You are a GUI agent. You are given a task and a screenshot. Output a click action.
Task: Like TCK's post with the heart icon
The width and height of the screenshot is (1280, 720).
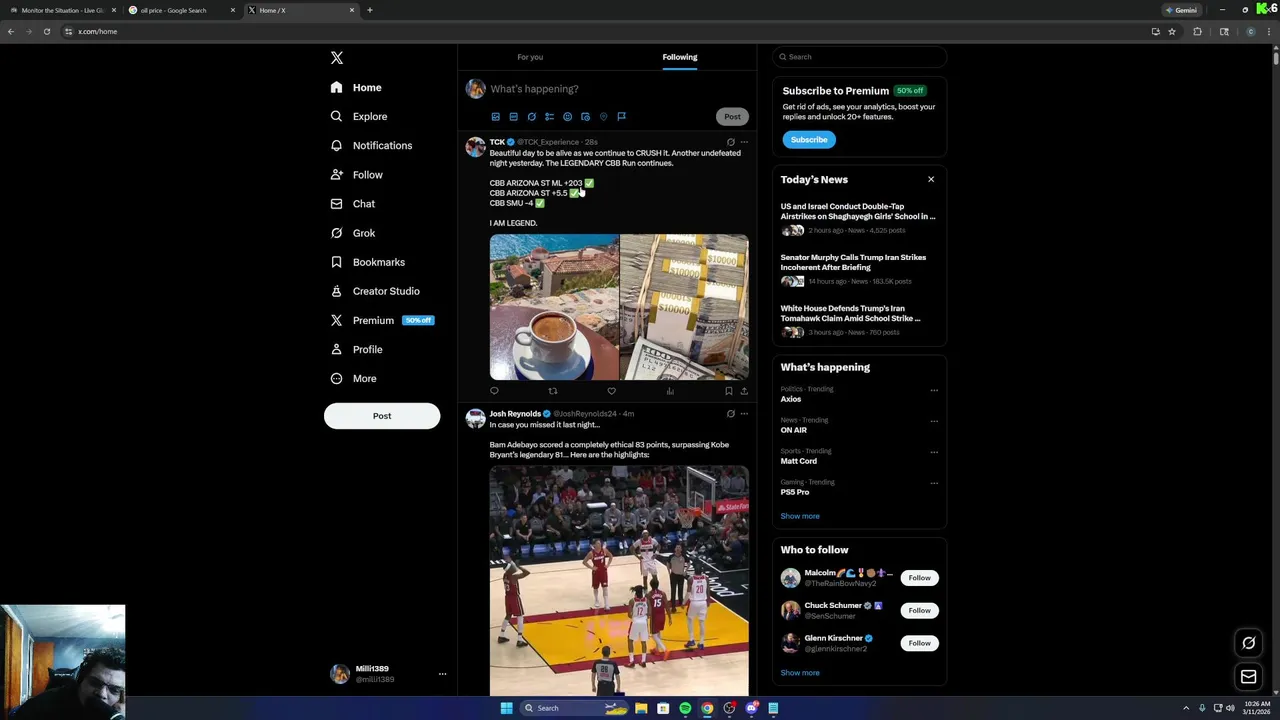(x=611, y=391)
